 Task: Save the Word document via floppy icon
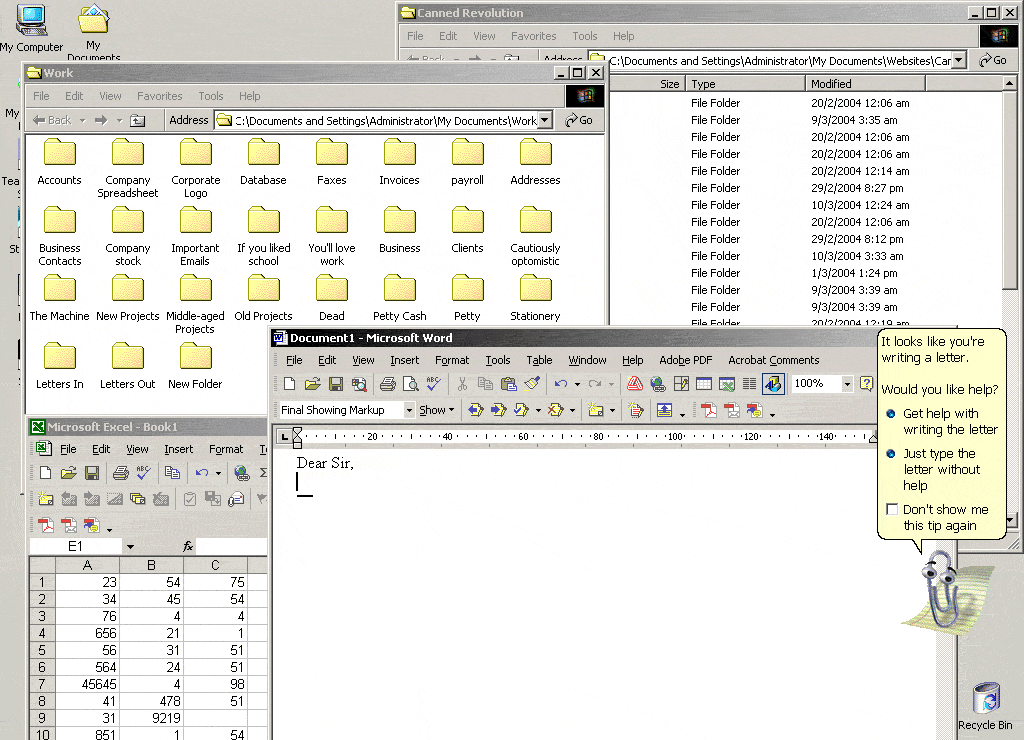(336, 384)
